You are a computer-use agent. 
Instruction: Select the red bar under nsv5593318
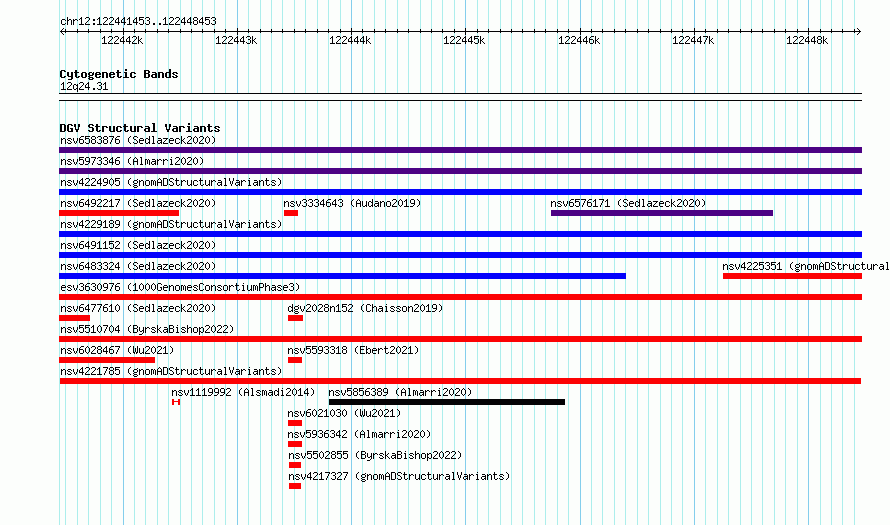(x=295, y=360)
